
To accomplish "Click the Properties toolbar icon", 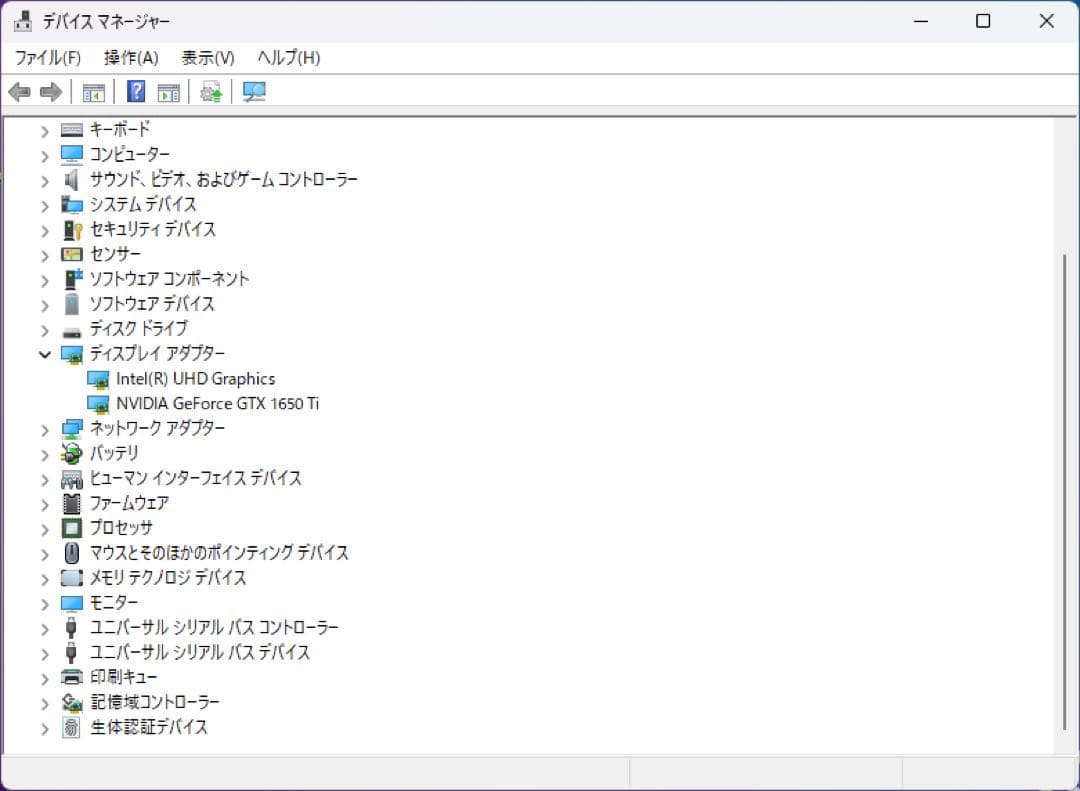I will 167,91.
